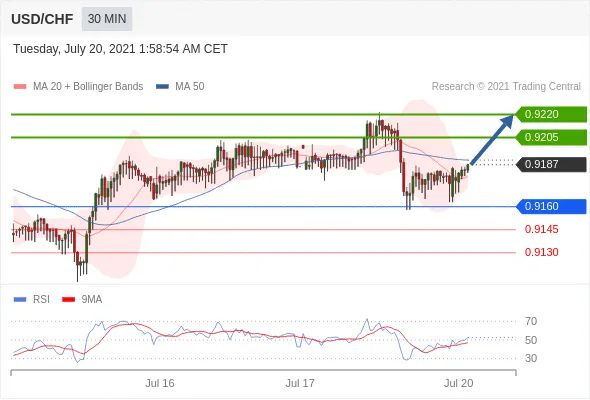
Task: Click the blue RSI legend swatch
Action: coord(20,300)
